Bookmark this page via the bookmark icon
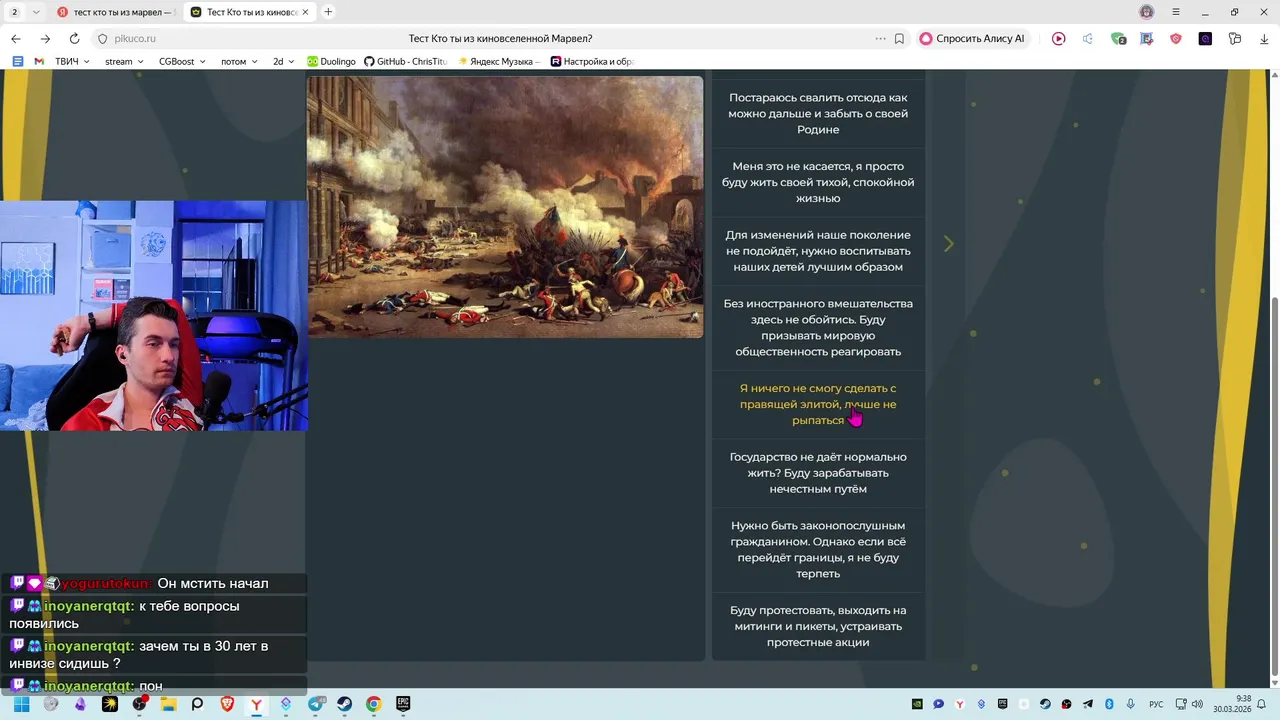 899,38
